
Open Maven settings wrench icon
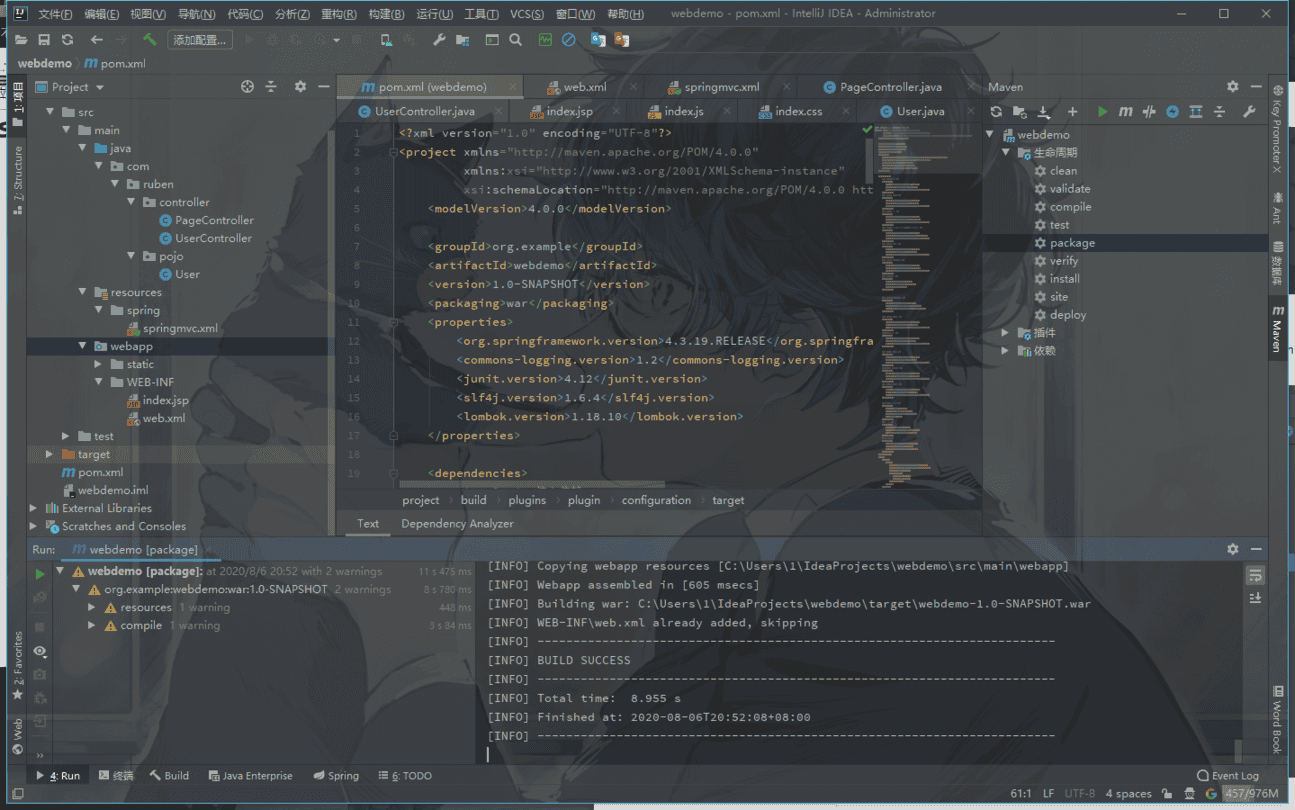(x=1249, y=112)
